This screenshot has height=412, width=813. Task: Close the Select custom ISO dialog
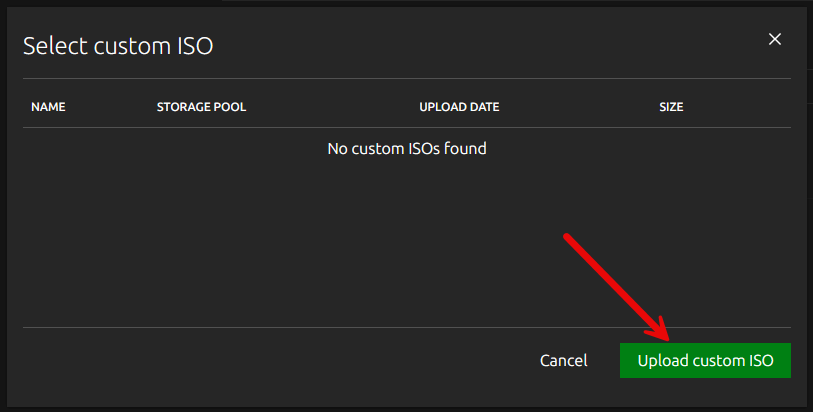[774, 39]
